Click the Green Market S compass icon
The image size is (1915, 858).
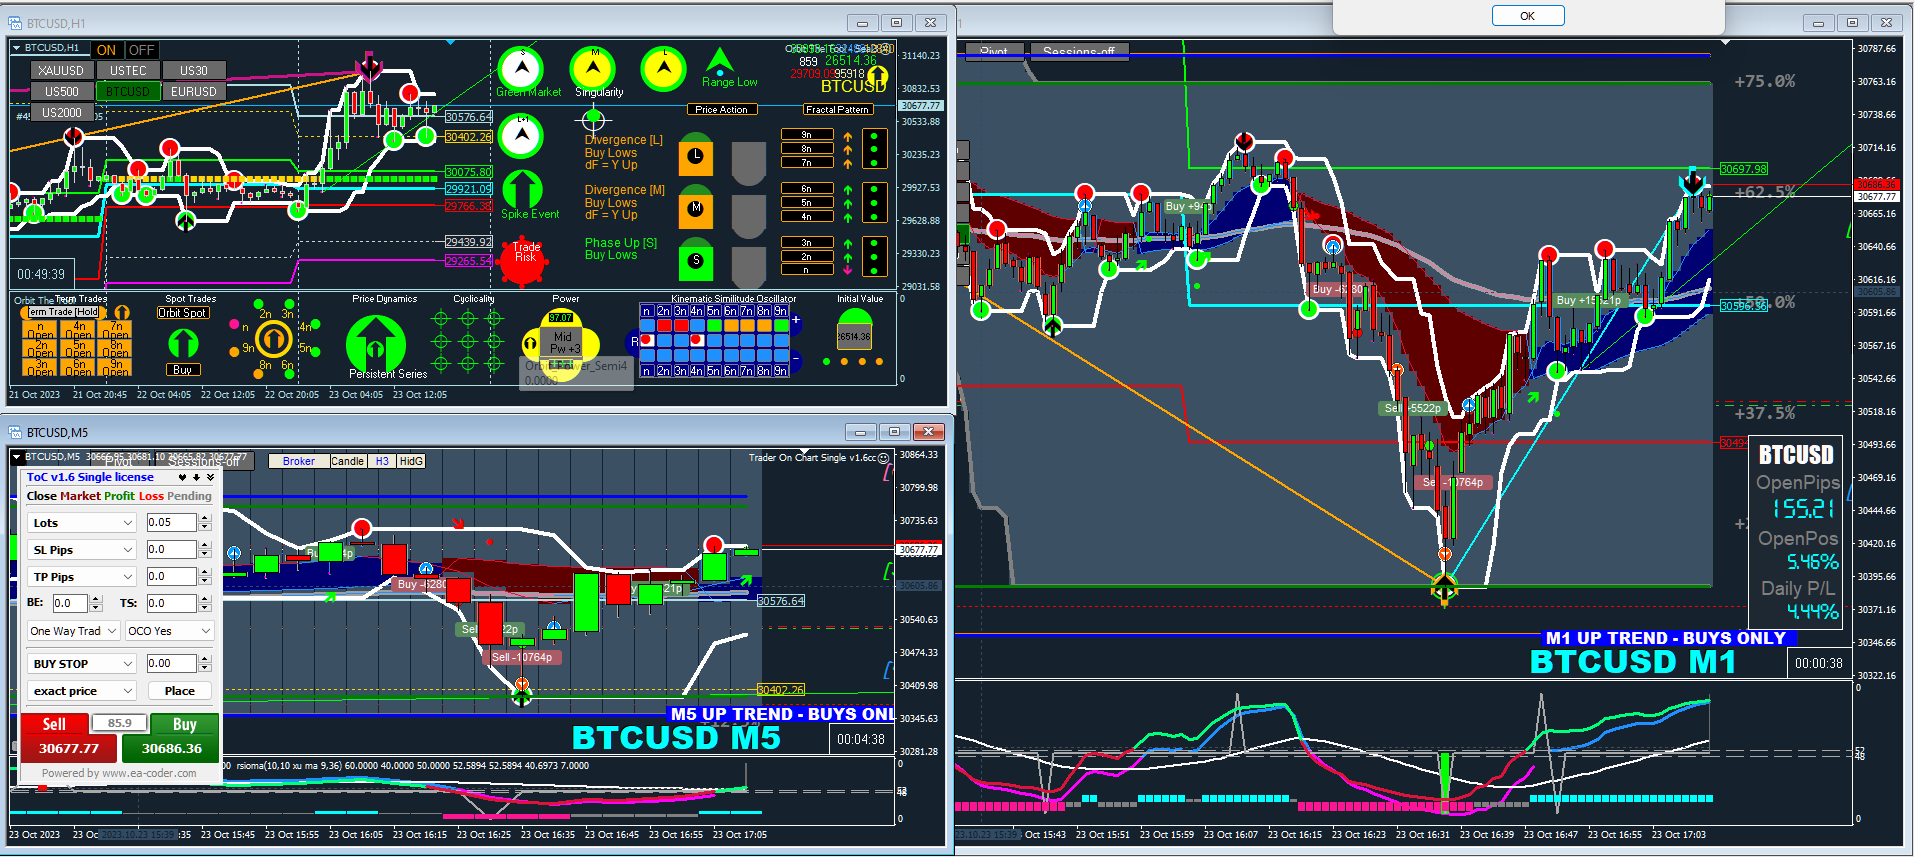pyautogui.click(x=520, y=69)
